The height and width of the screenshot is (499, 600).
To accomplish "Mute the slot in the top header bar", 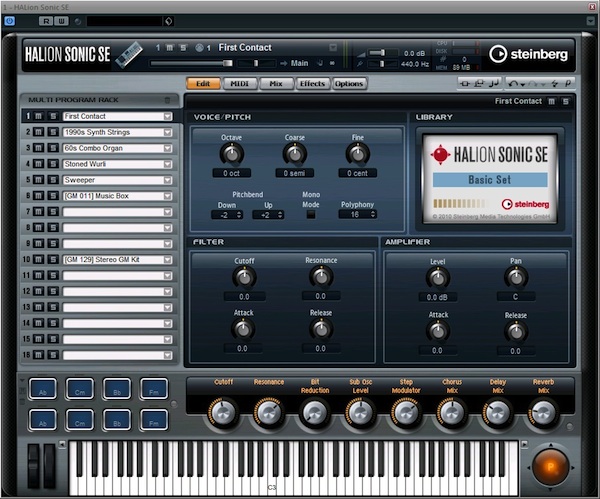I will [x=170, y=47].
